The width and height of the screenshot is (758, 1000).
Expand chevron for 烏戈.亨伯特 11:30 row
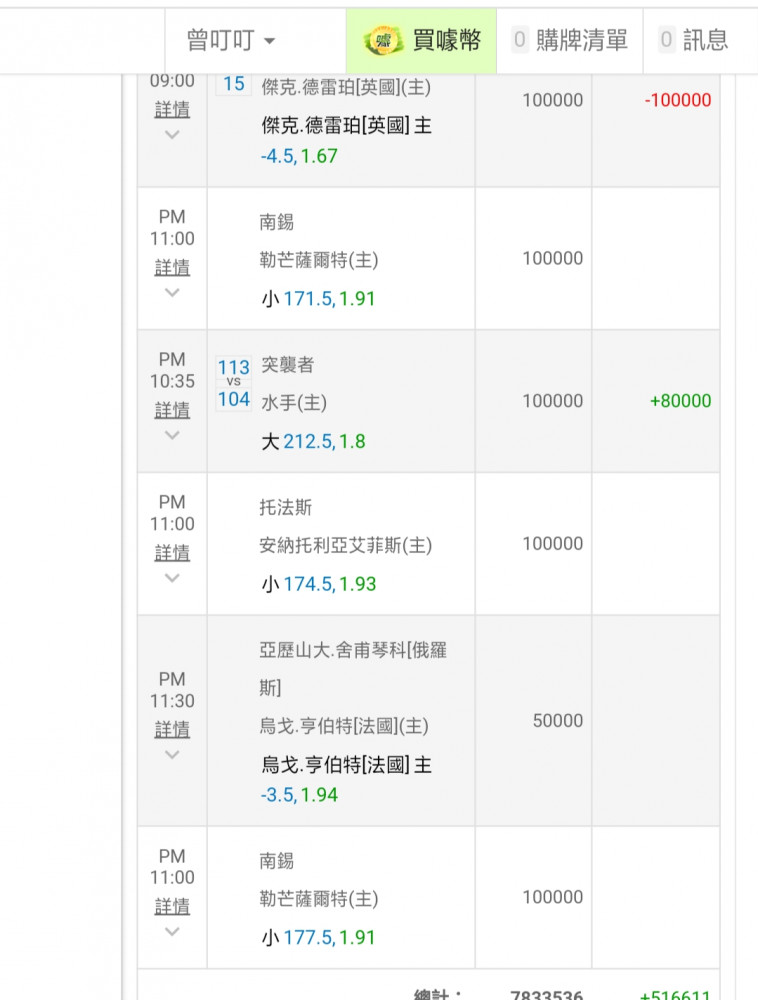pyautogui.click(x=172, y=755)
